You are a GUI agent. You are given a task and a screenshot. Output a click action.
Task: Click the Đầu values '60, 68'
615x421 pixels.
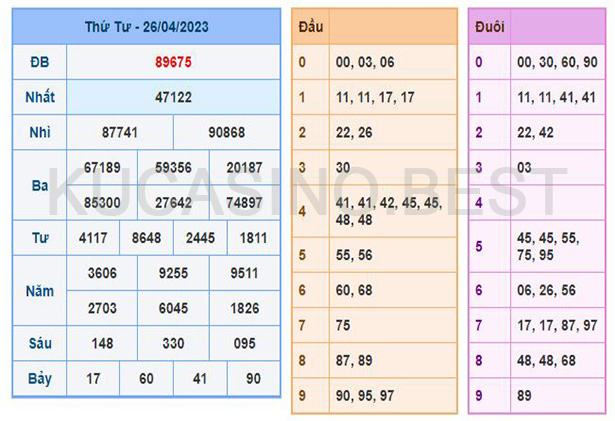click(354, 290)
